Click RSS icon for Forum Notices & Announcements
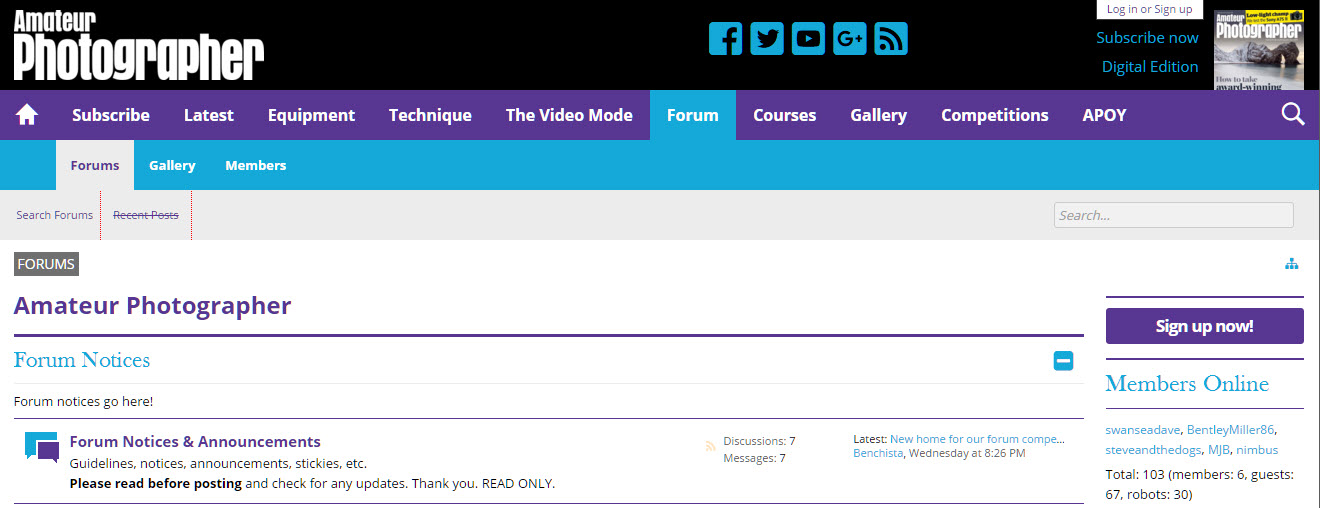The width and height of the screenshot is (1320, 508). click(x=710, y=447)
